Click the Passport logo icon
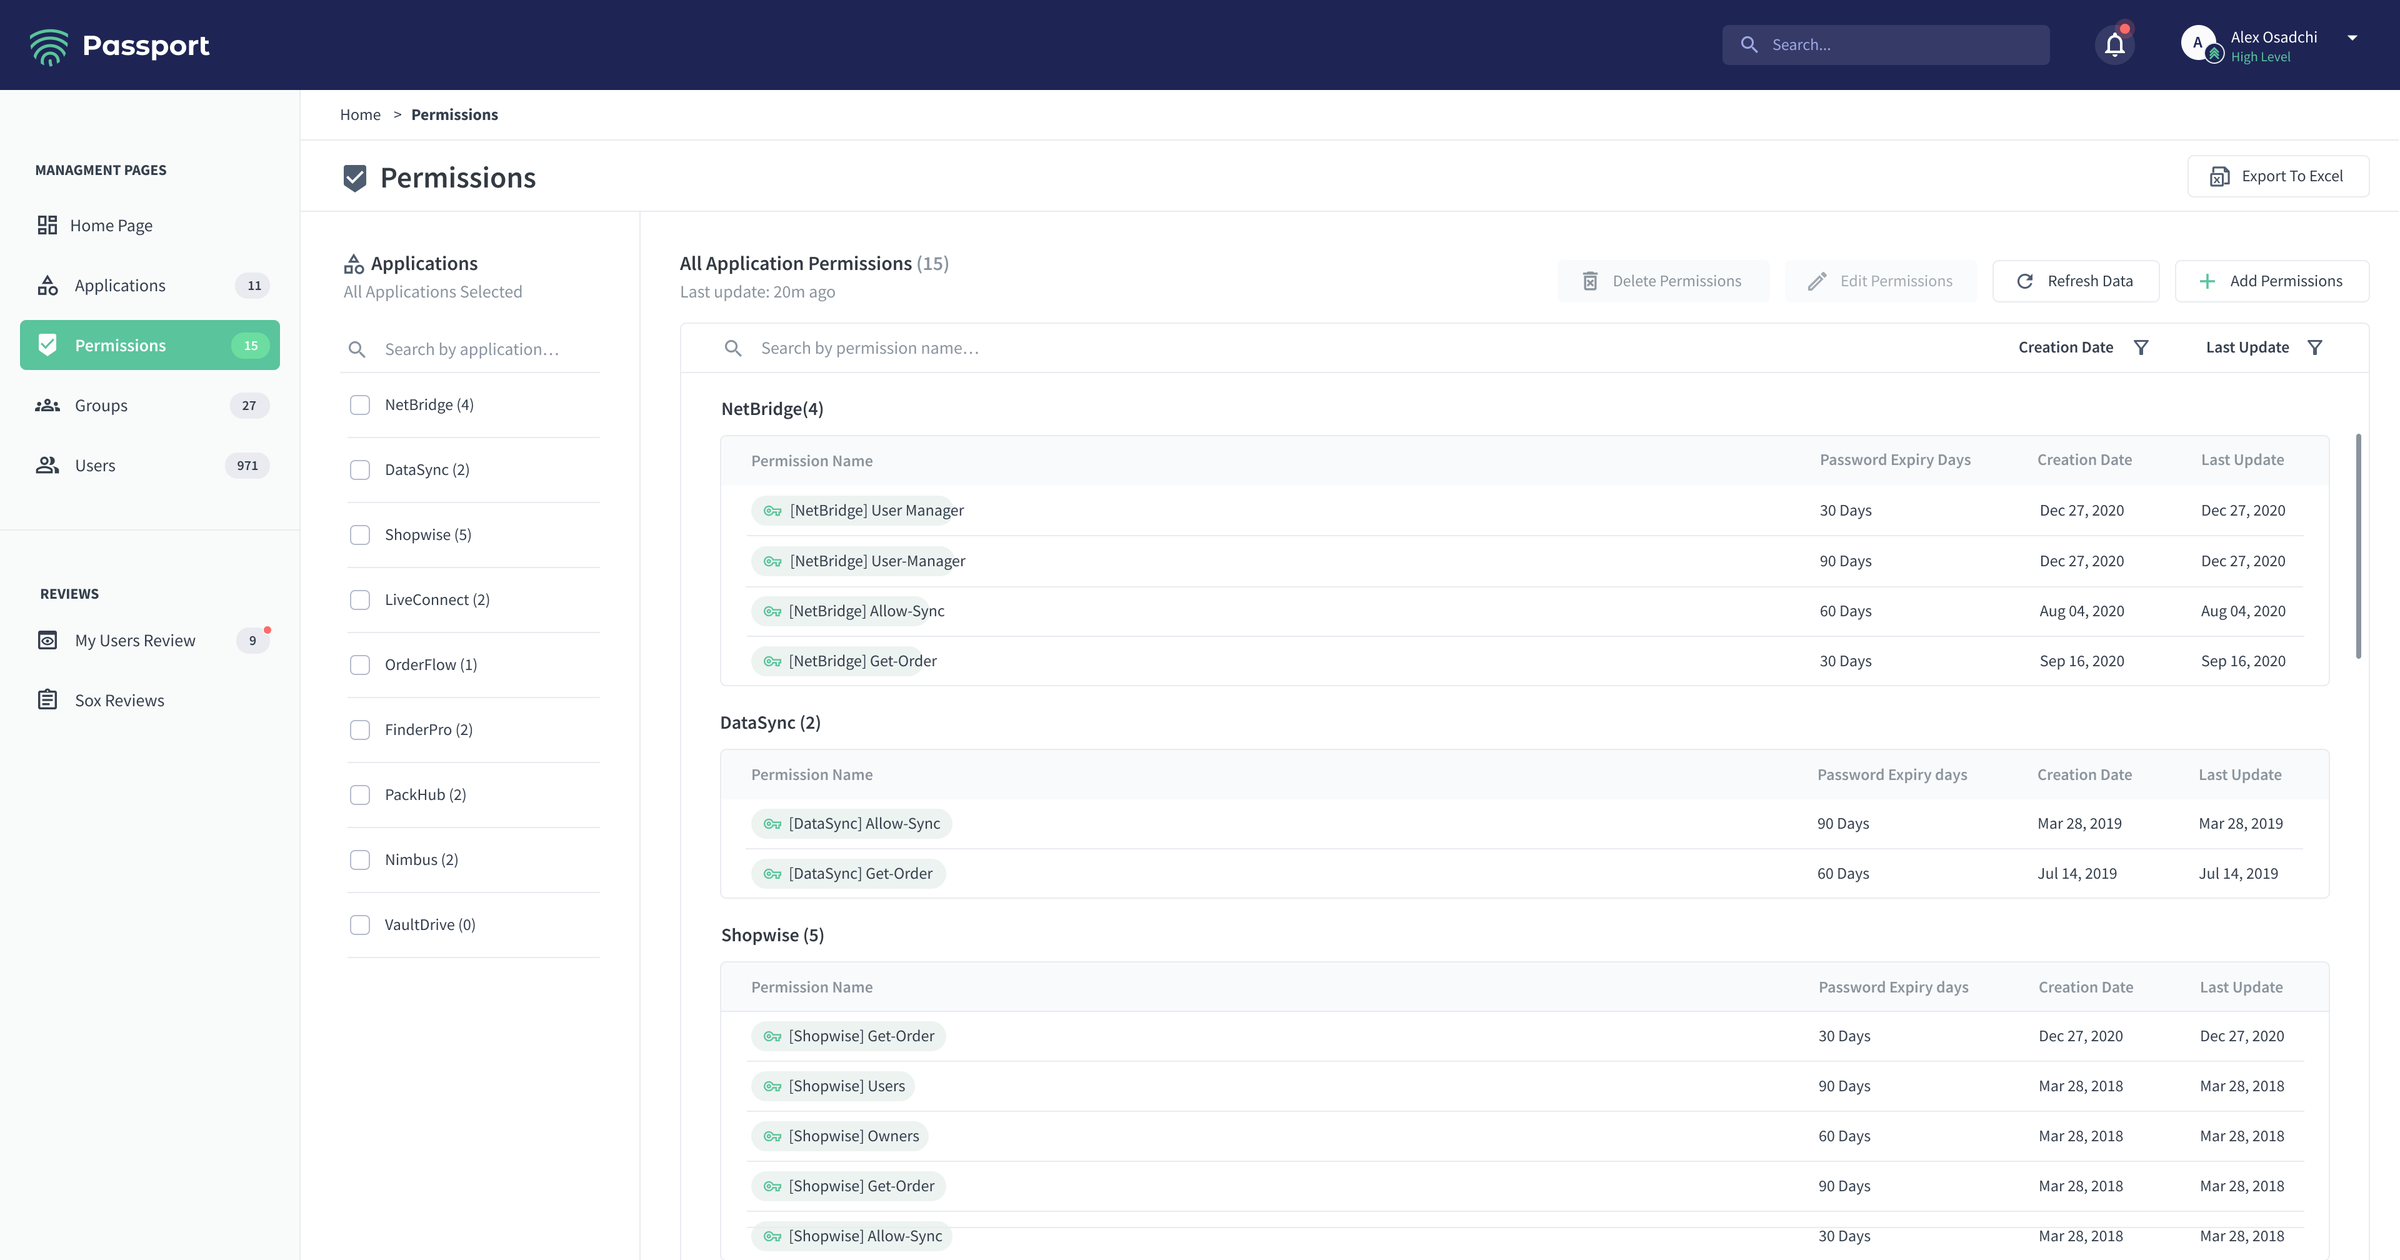 (49, 46)
